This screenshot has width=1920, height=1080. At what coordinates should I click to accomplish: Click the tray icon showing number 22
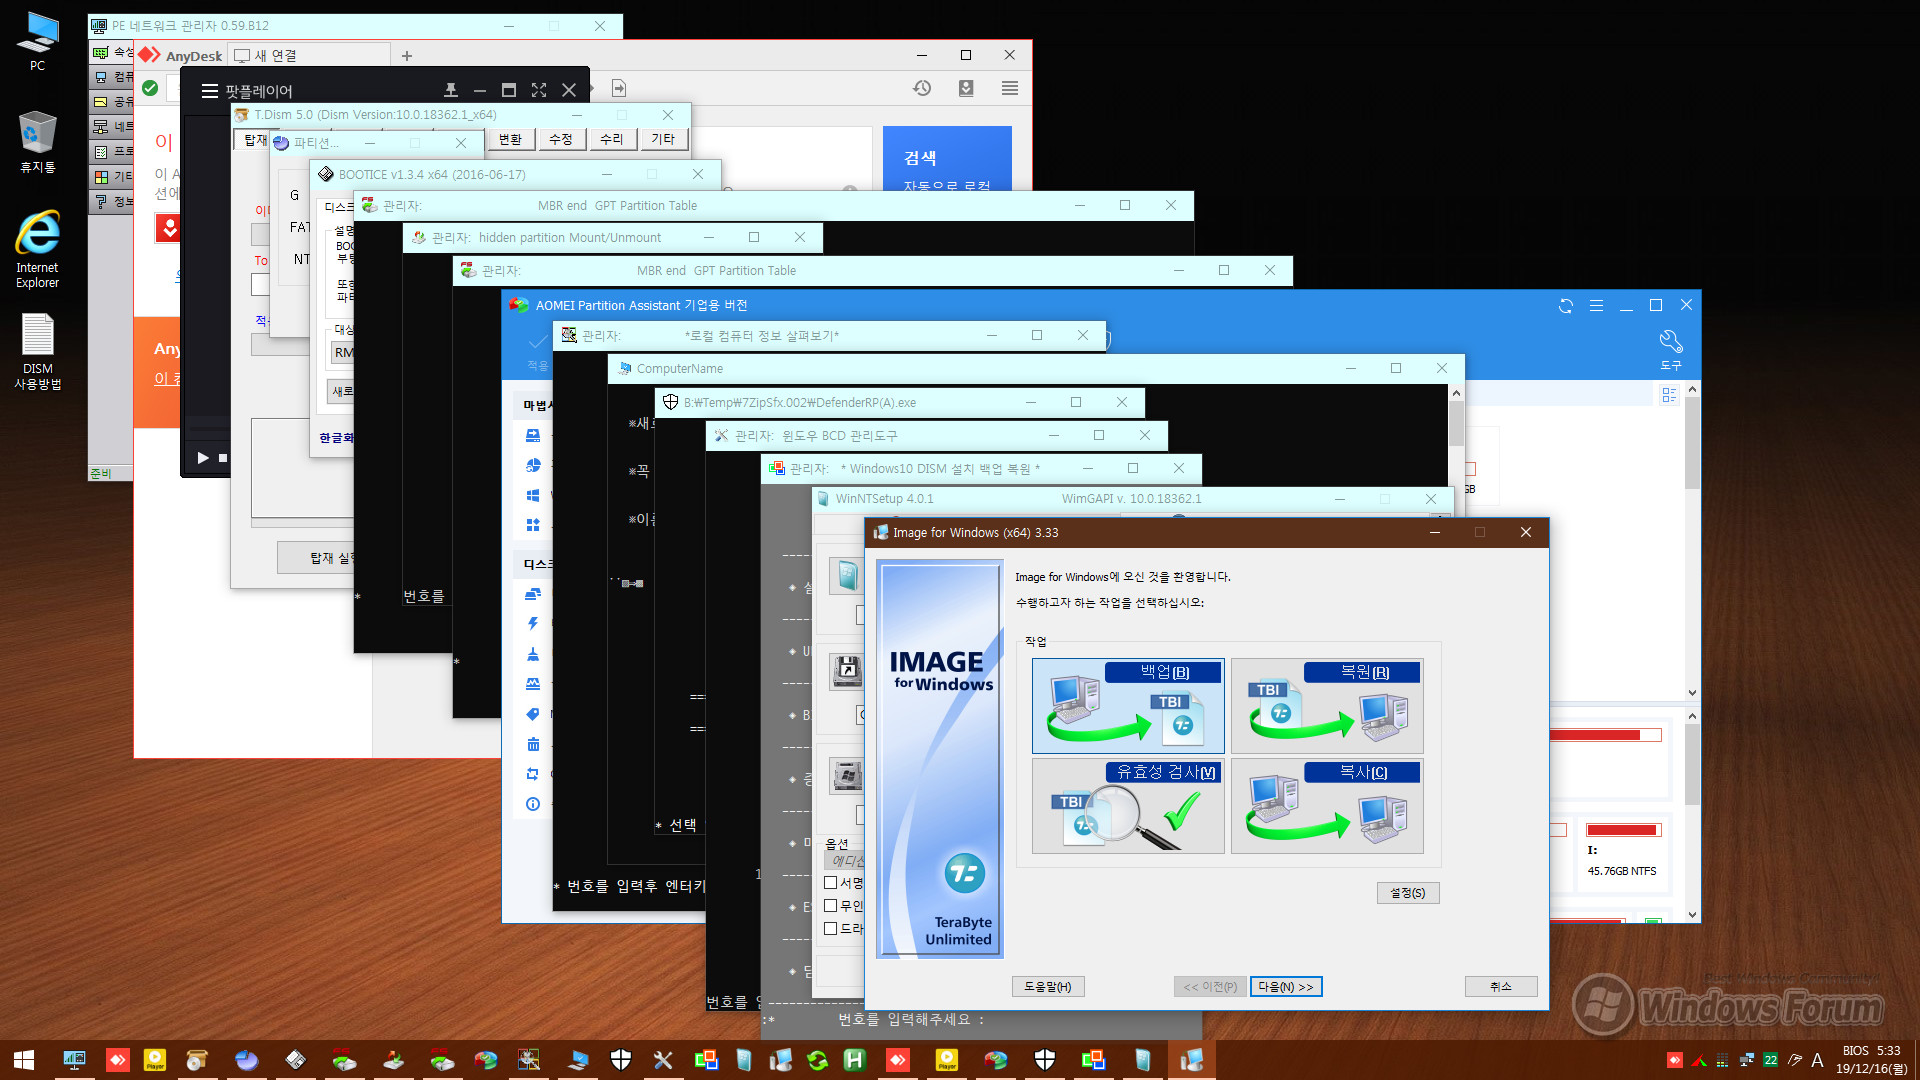(1771, 1060)
